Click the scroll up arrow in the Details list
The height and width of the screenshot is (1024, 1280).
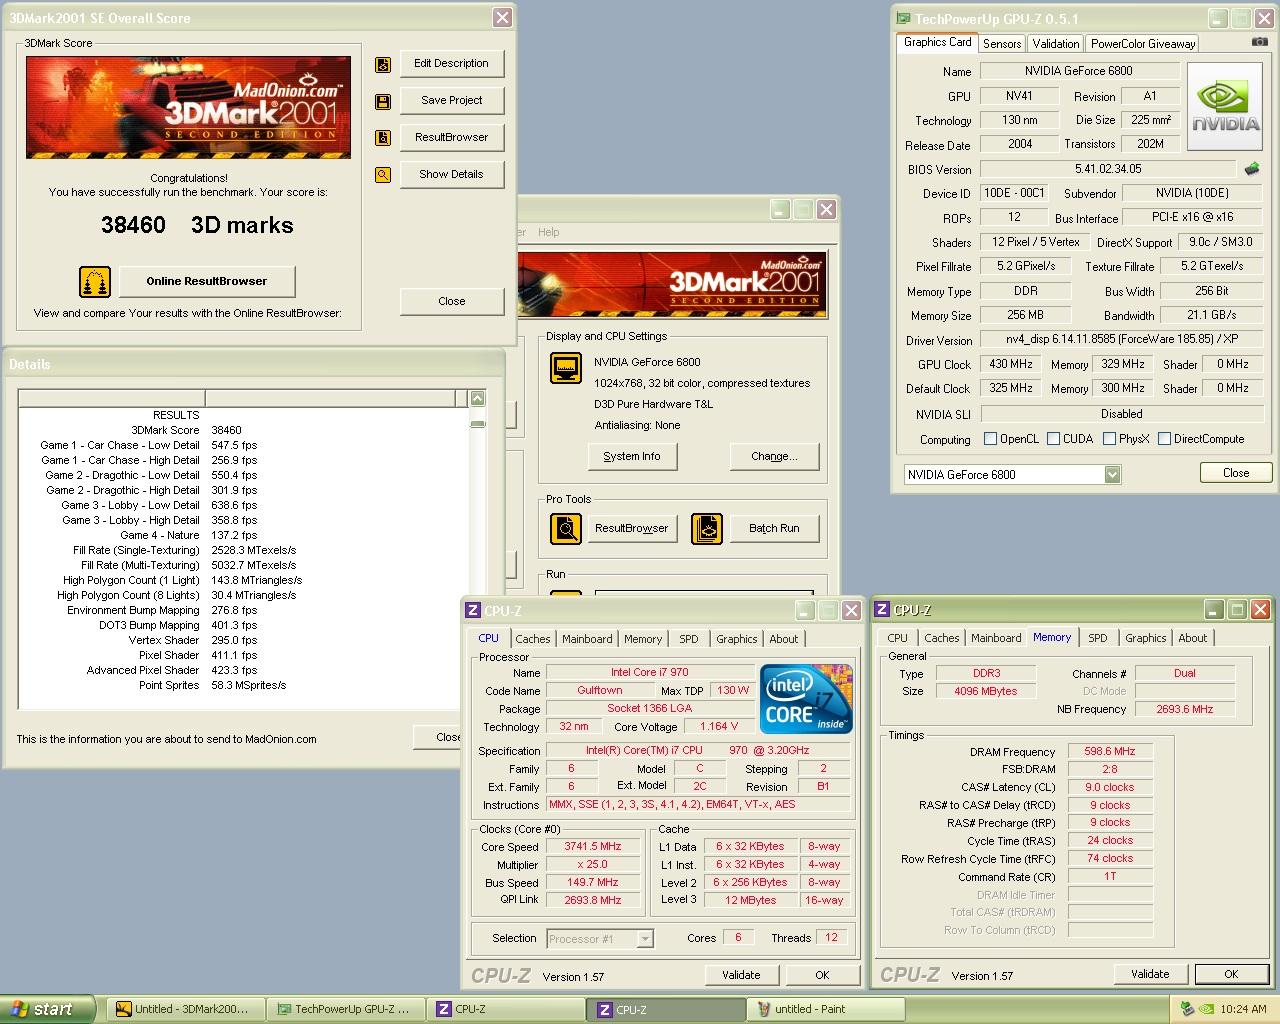click(478, 399)
